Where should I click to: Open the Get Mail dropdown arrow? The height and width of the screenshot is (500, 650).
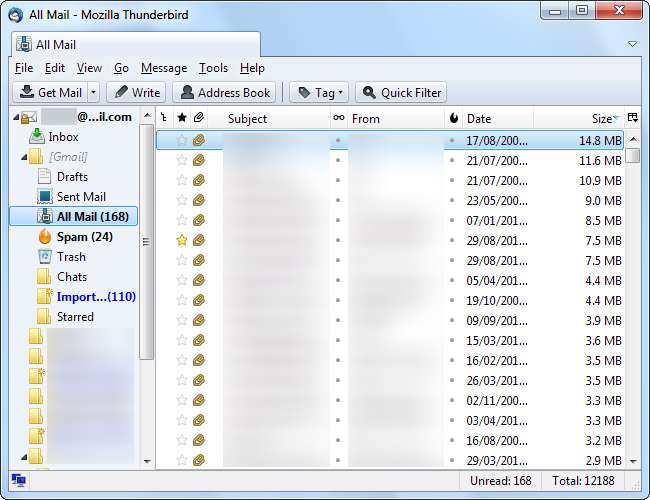94,92
